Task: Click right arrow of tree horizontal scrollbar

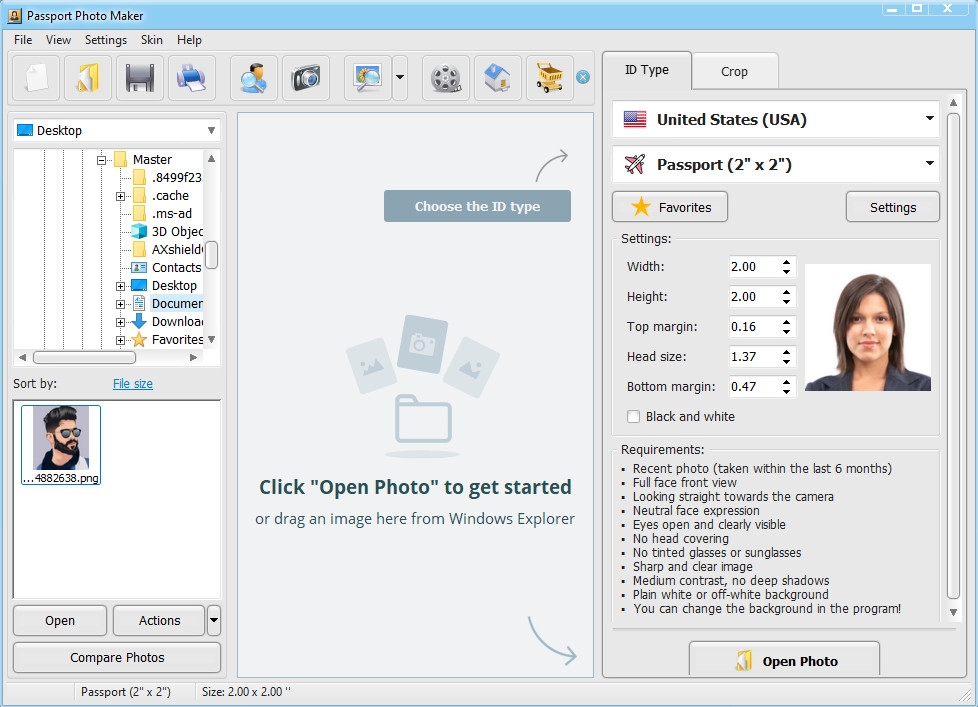Action: click(193, 357)
